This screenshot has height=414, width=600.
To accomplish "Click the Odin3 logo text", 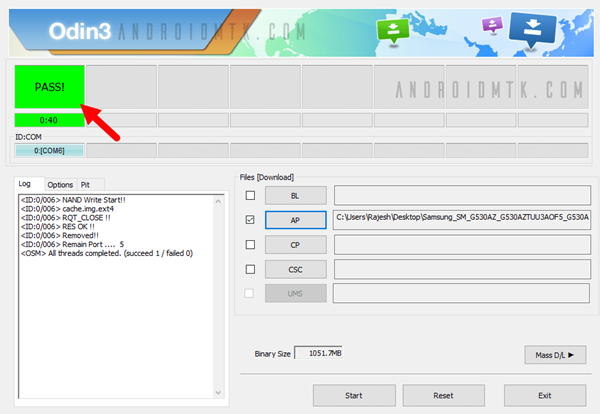I will point(80,31).
